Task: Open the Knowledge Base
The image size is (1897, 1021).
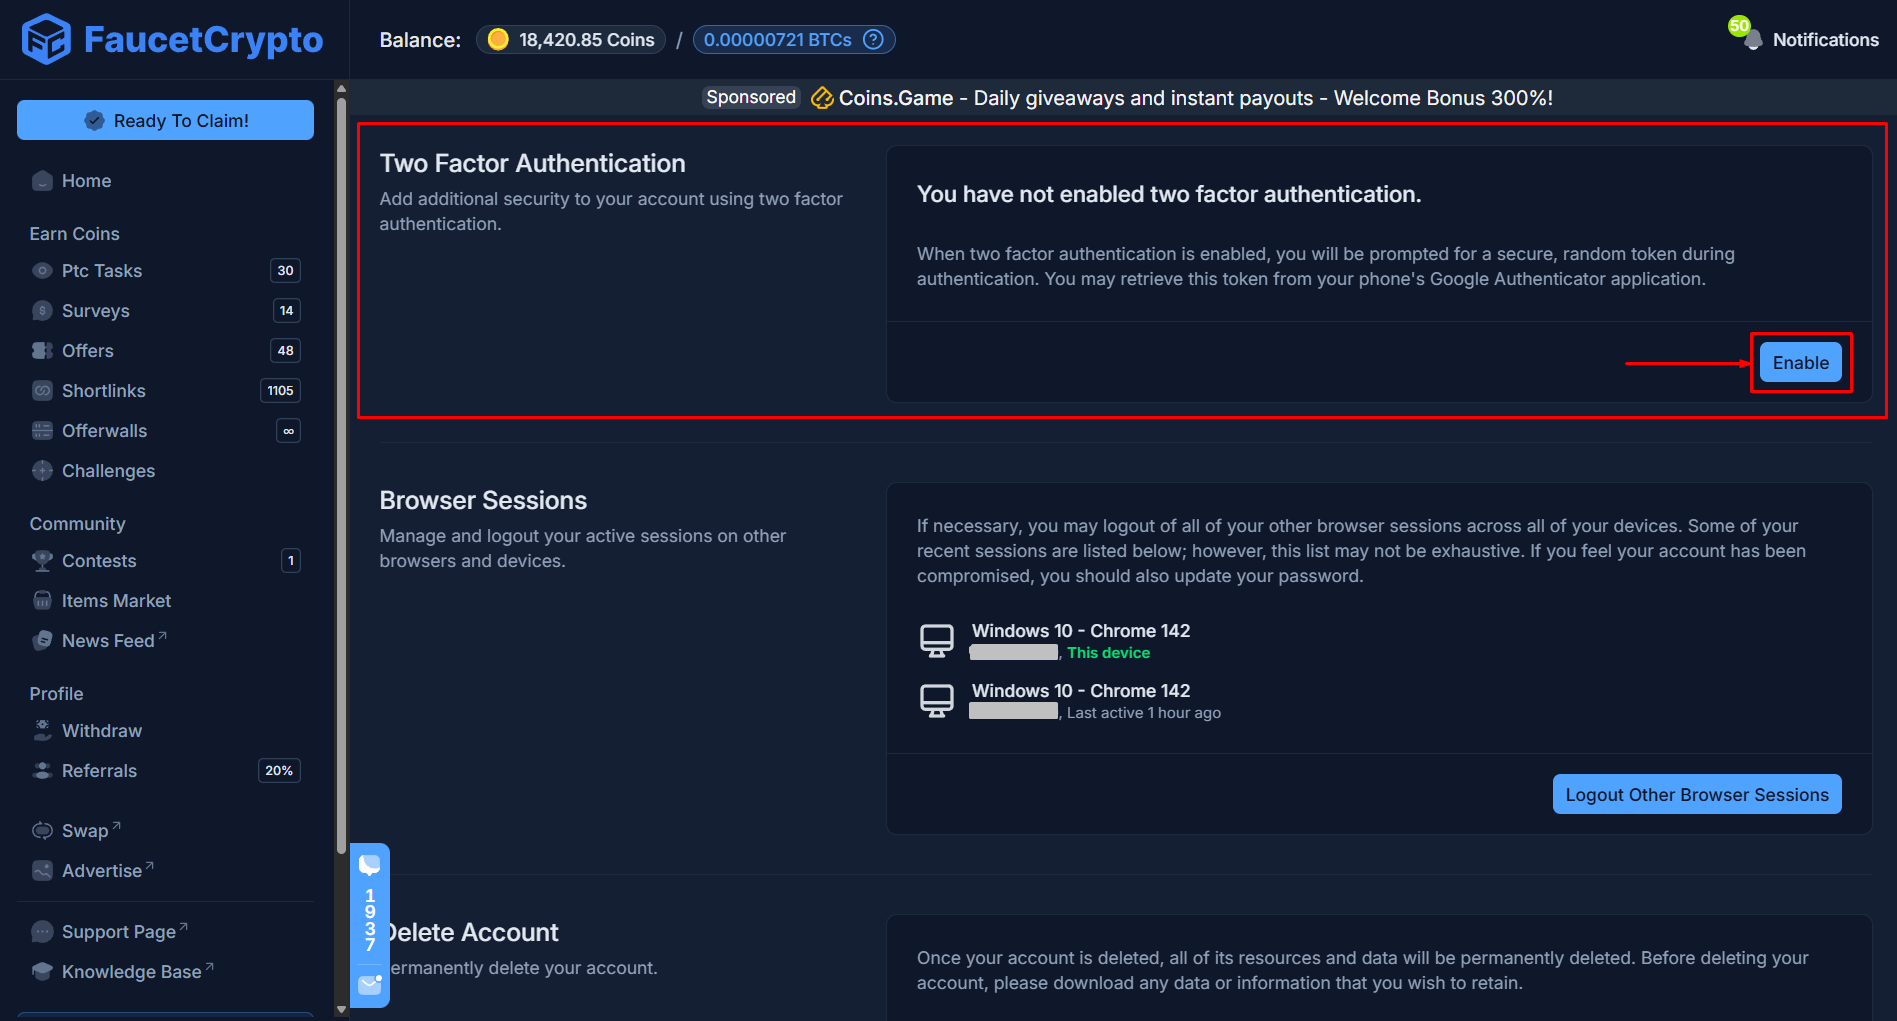Action: 128,971
